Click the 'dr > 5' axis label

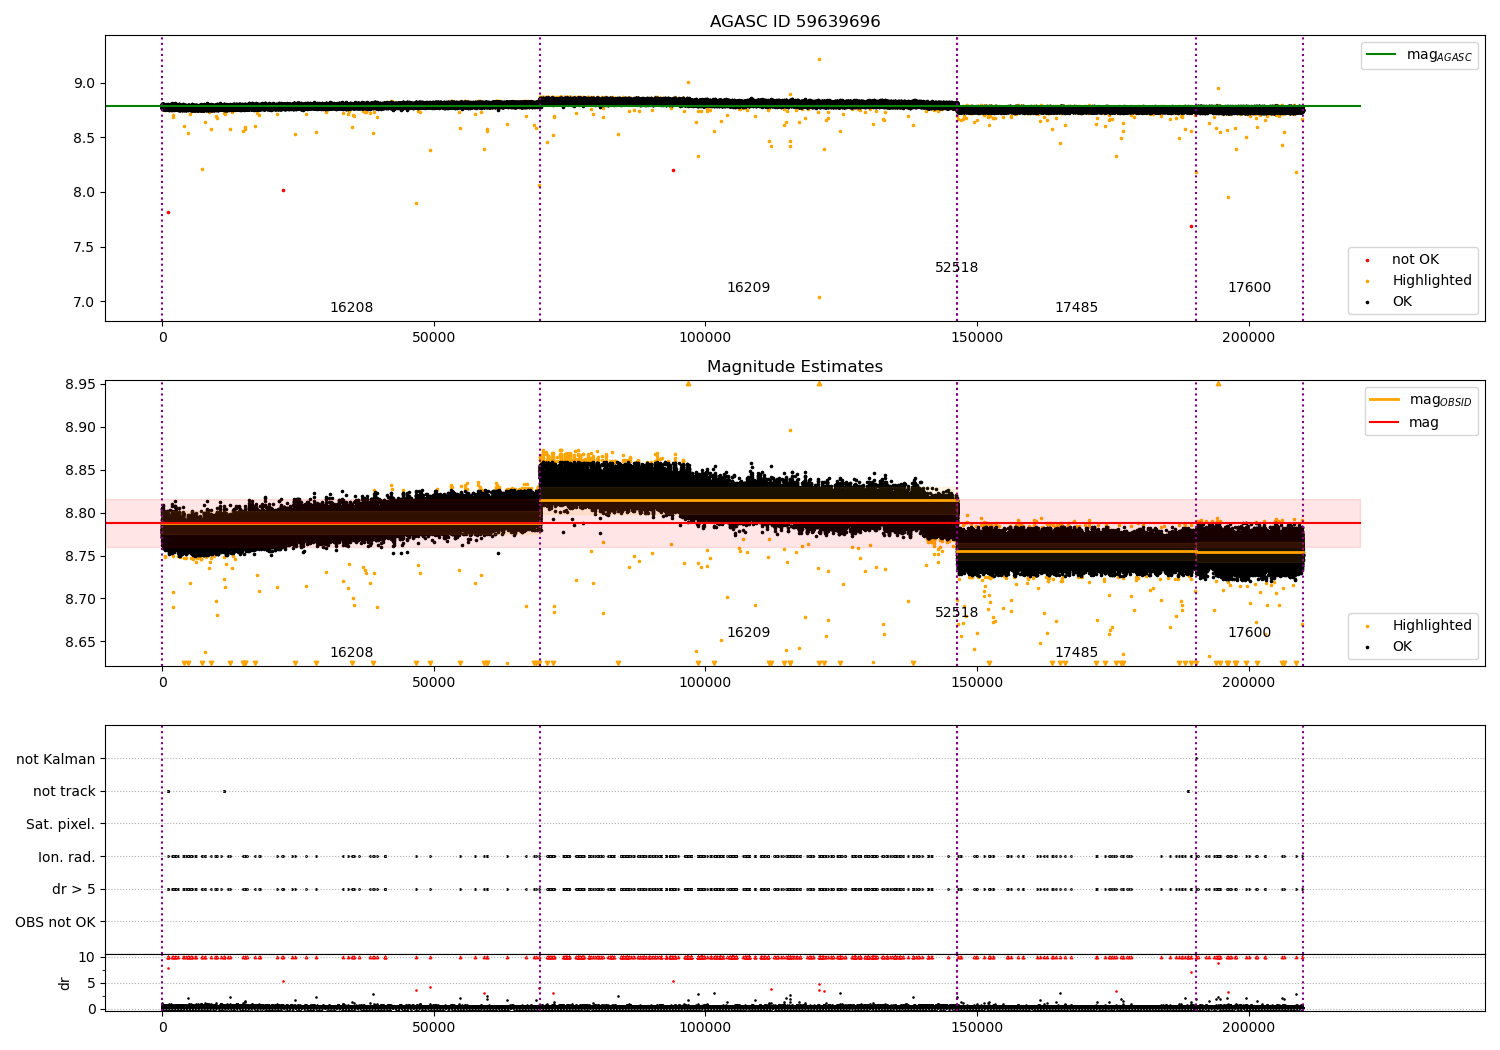pos(74,890)
